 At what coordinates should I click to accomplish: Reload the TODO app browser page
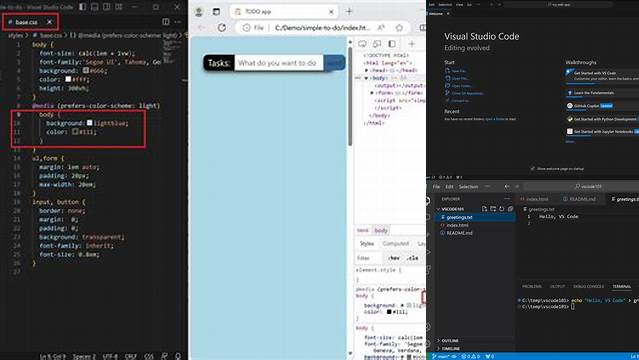[222, 28]
